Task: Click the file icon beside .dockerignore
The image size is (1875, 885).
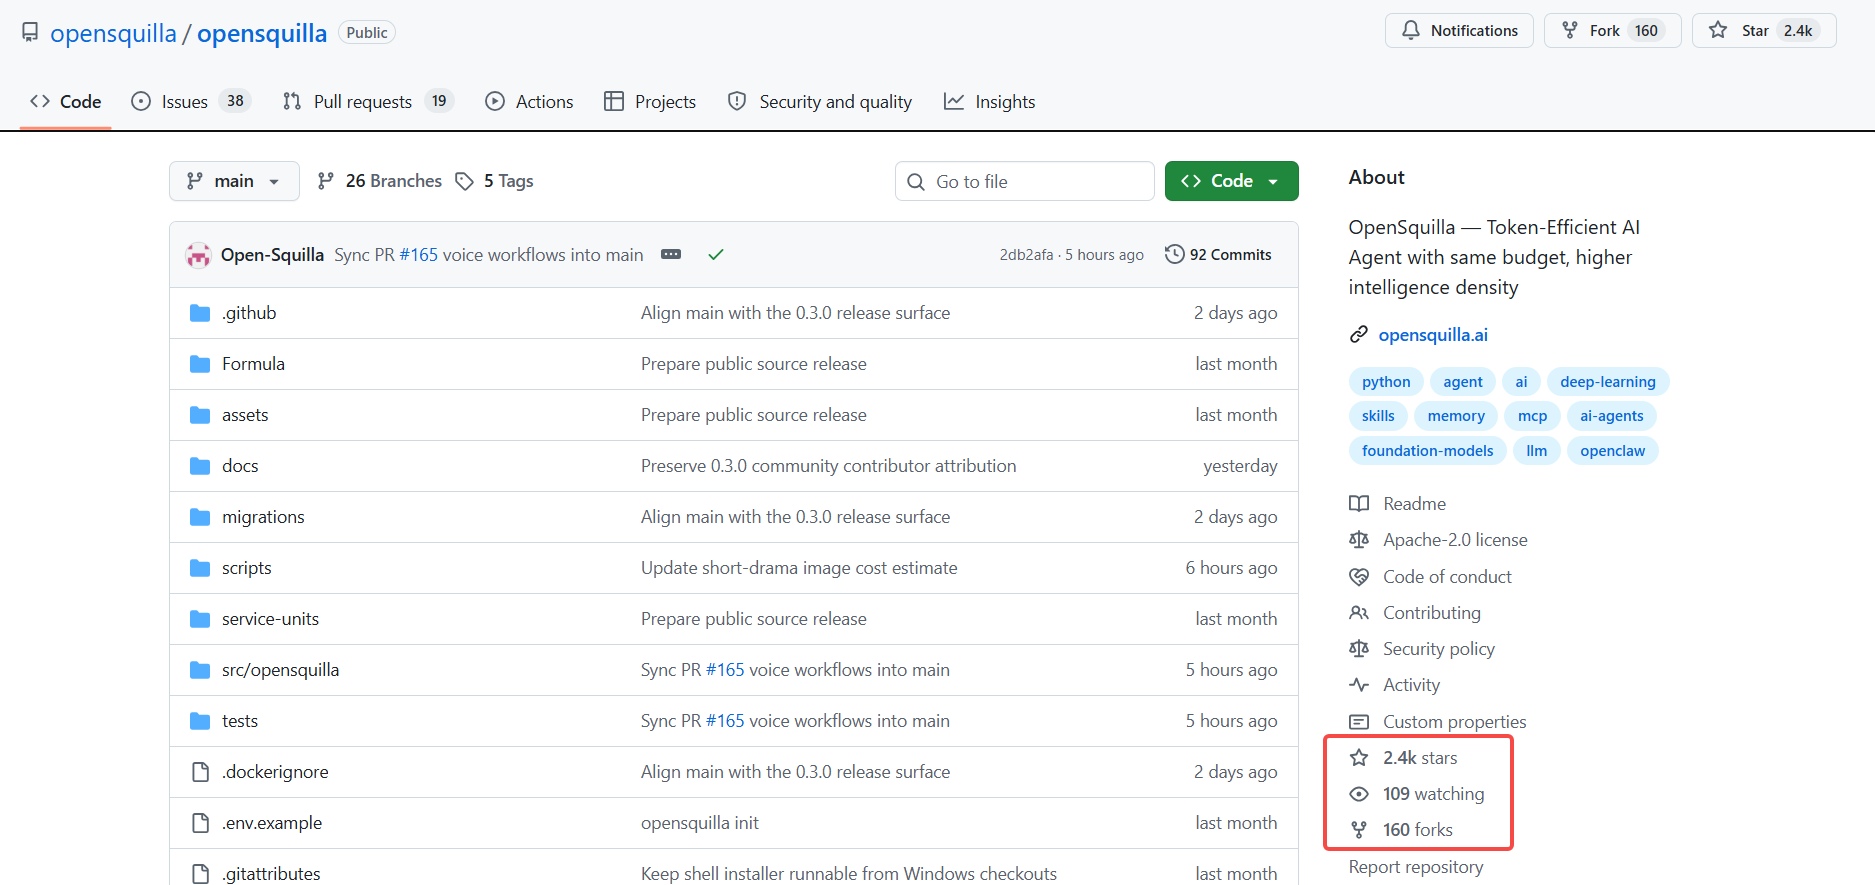Action: [200, 772]
